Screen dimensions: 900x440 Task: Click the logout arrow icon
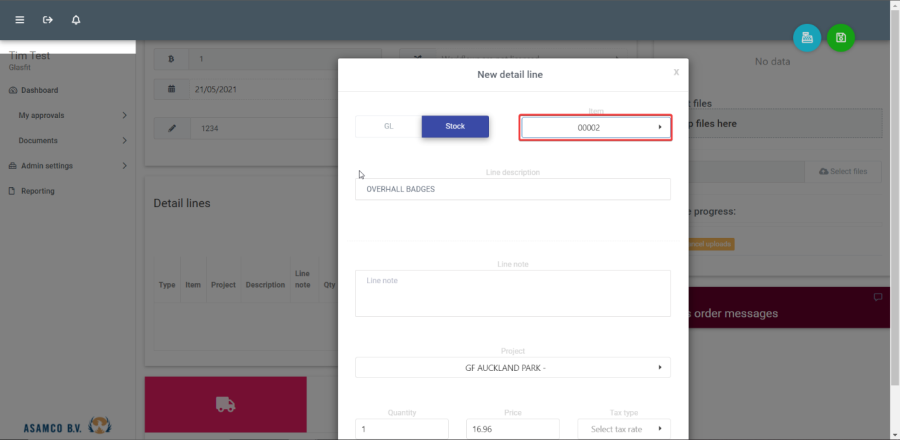point(47,20)
